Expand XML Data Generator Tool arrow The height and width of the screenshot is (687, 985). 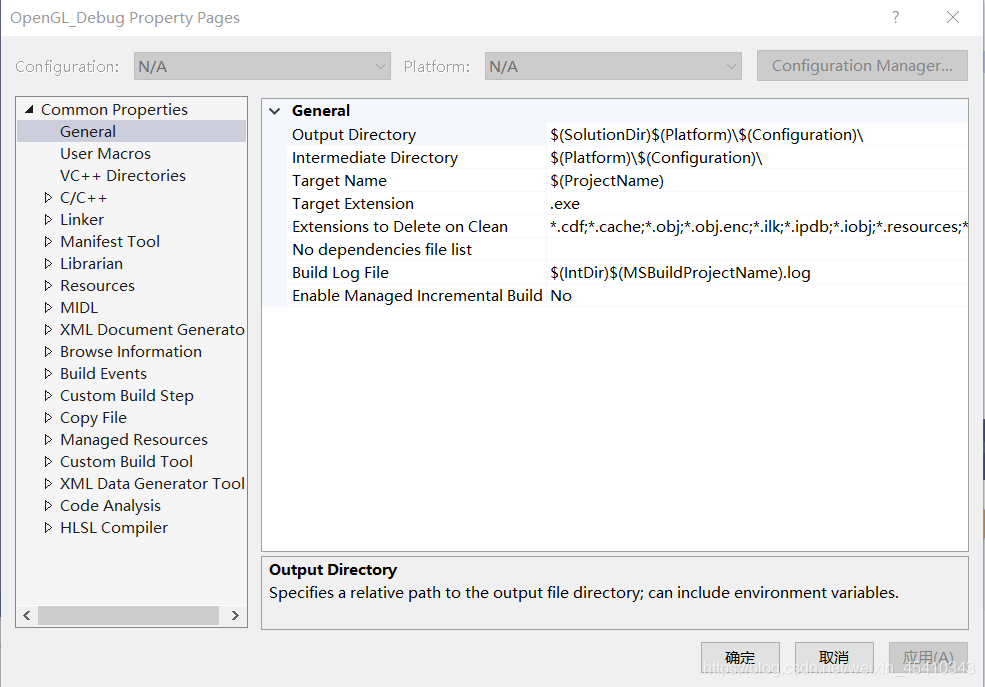[48, 483]
